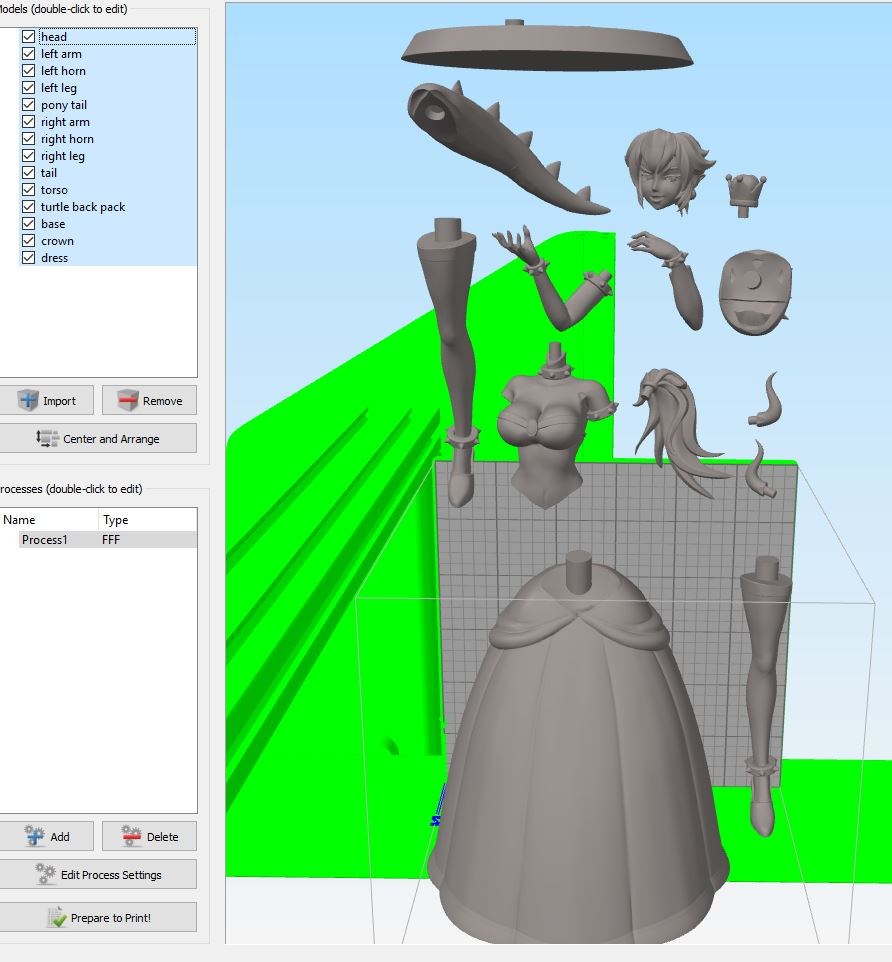892x962 pixels.
Task: Toggle the crown model checkbox
Action: click(28, 241)
